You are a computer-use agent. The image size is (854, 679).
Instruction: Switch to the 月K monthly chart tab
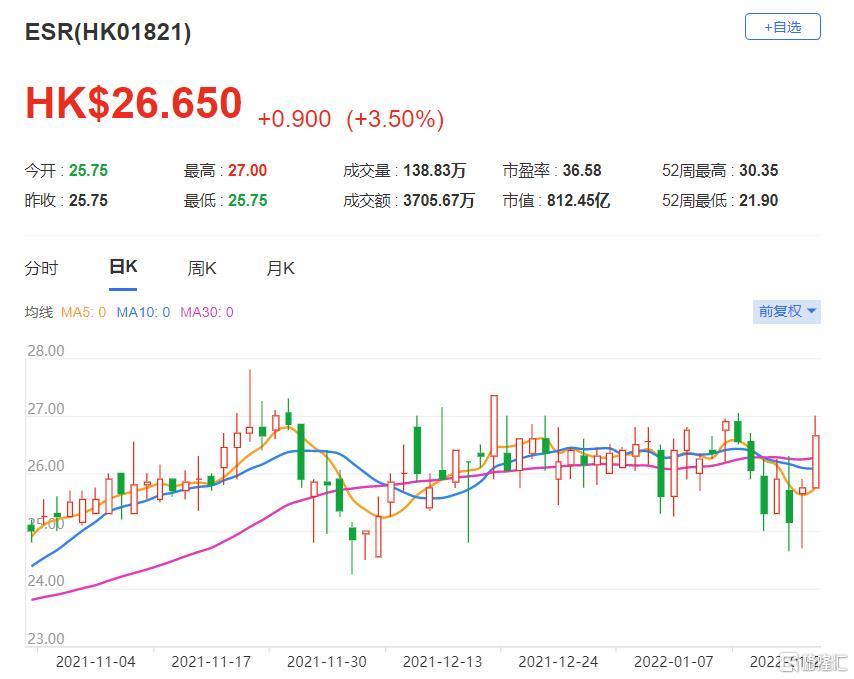click(x=280, y=268)
